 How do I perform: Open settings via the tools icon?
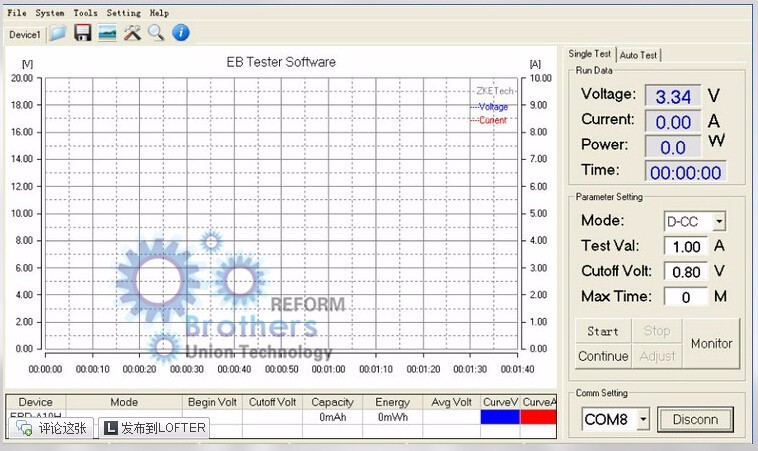[132, 33]
